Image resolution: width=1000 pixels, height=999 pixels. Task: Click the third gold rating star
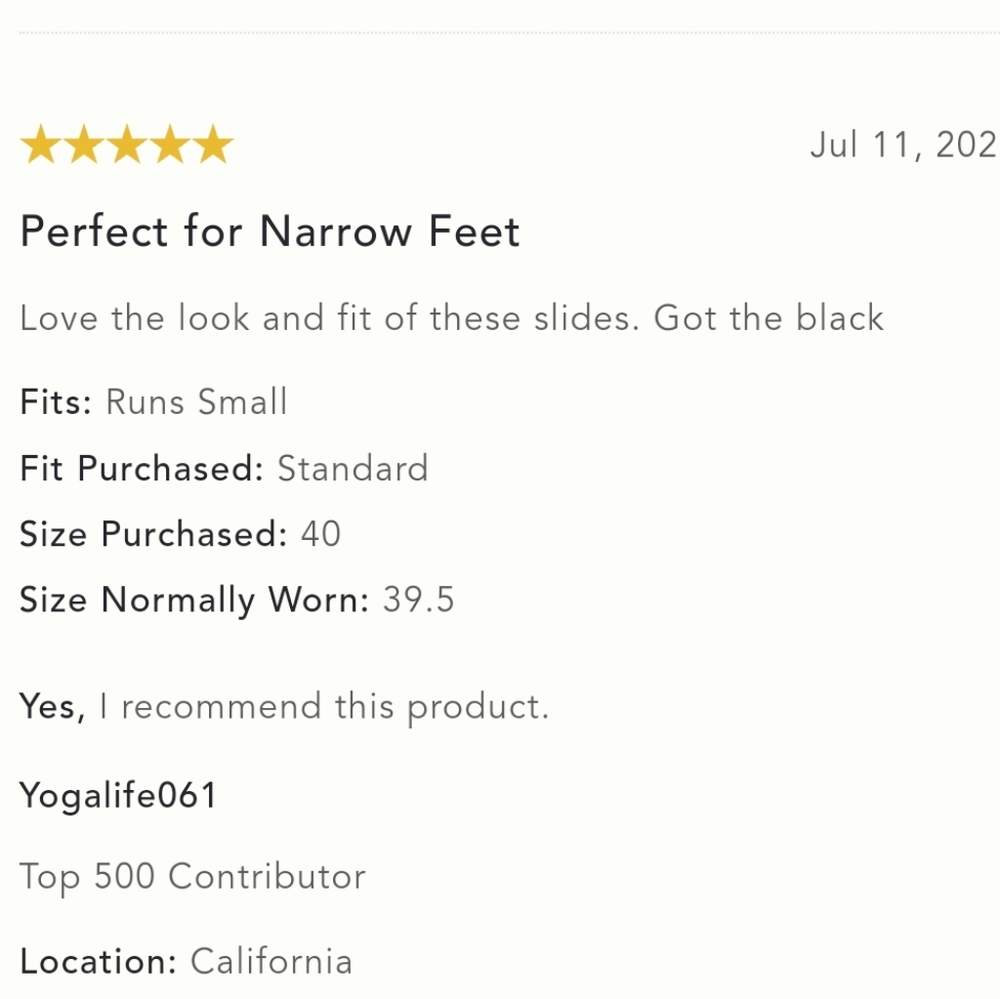tap(127, 145)
